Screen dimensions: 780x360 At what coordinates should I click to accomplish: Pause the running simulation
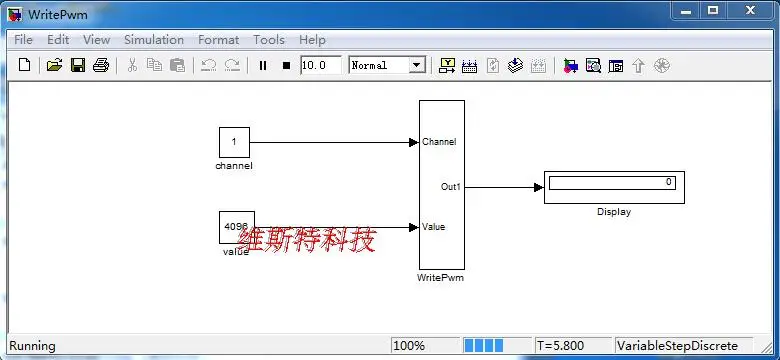(263, 65)
